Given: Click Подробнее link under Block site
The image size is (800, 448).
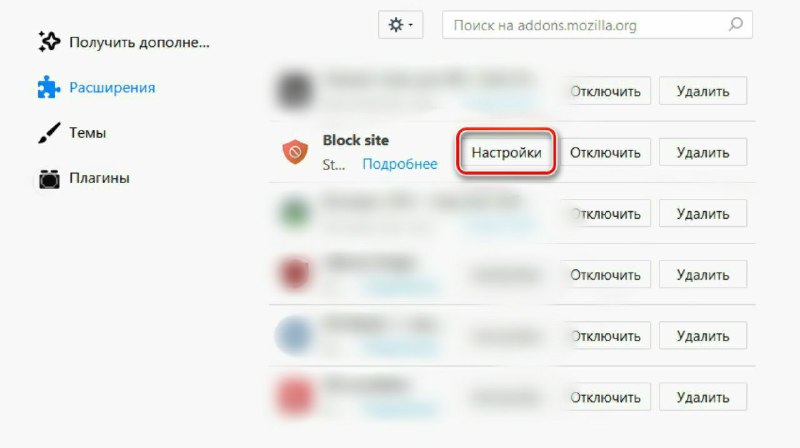Looking at the screenshot, I should coord(399,164).
